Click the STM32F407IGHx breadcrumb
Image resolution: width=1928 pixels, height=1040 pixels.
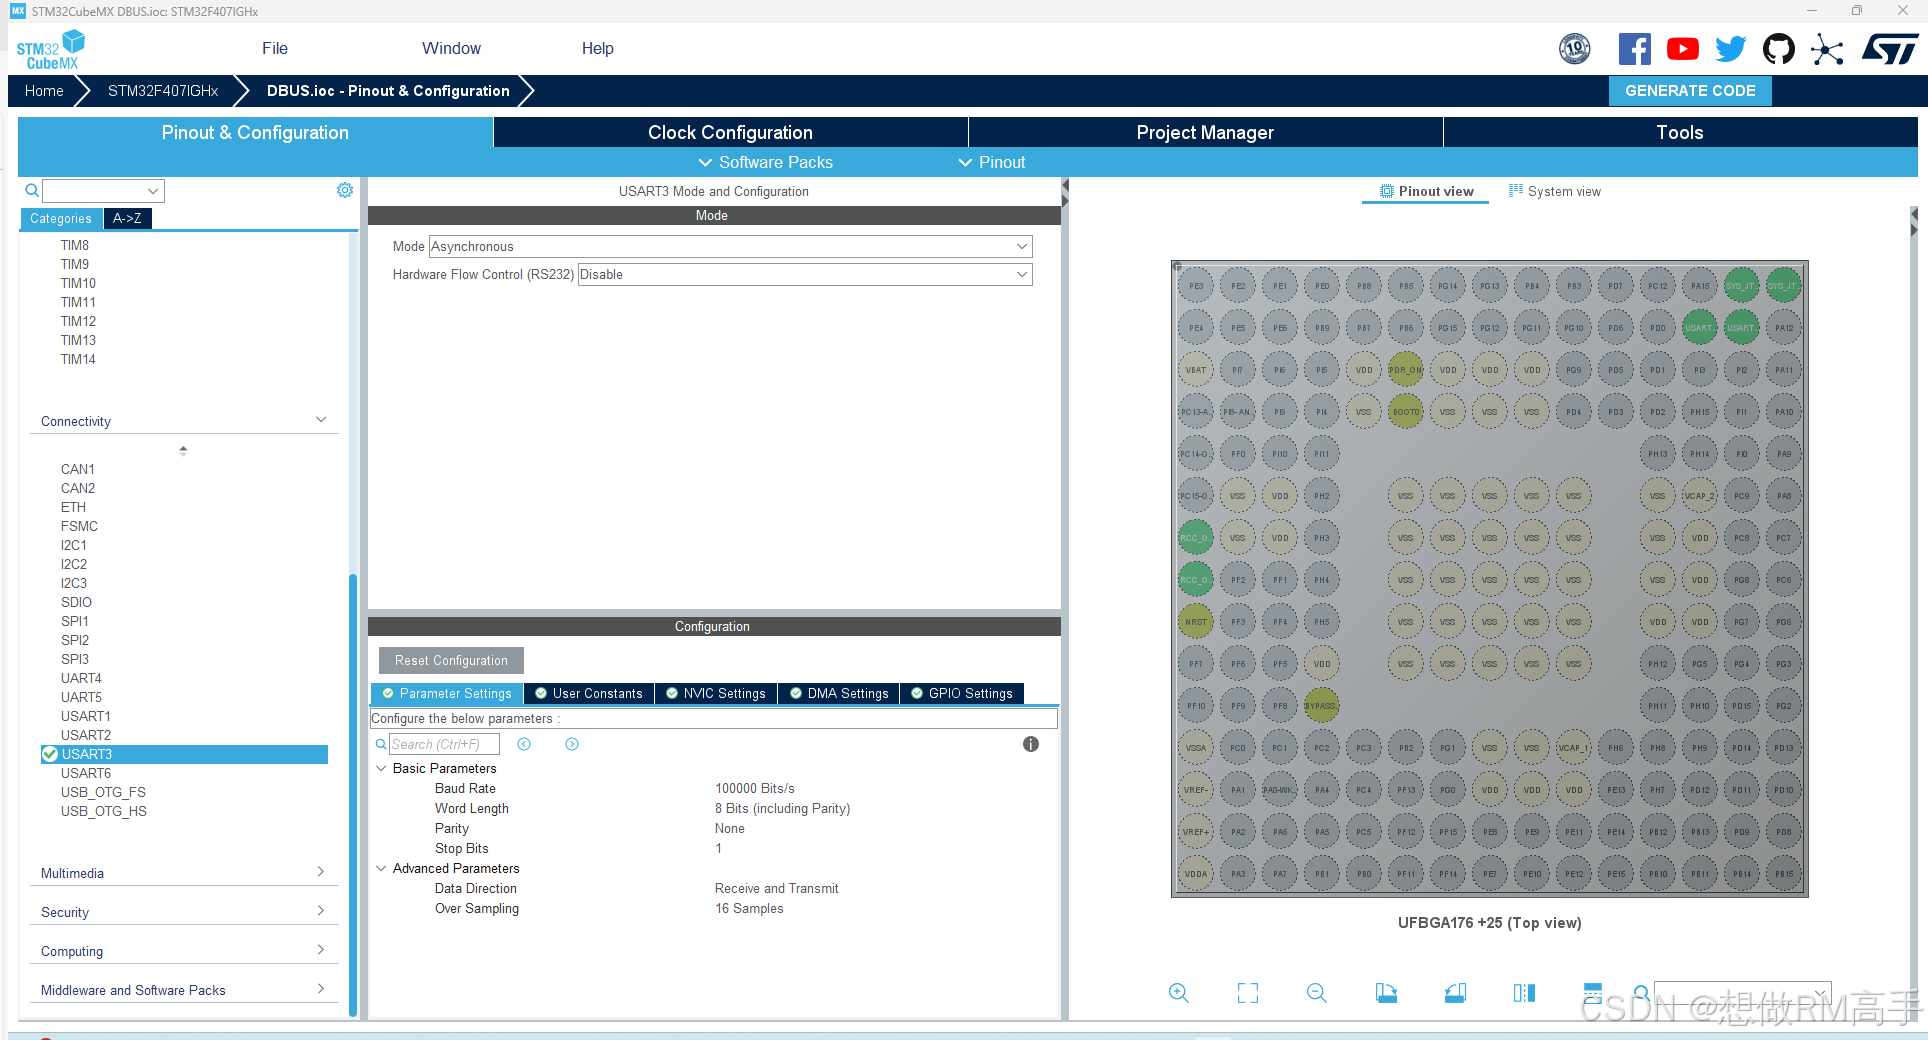click(x=163, y=91)
